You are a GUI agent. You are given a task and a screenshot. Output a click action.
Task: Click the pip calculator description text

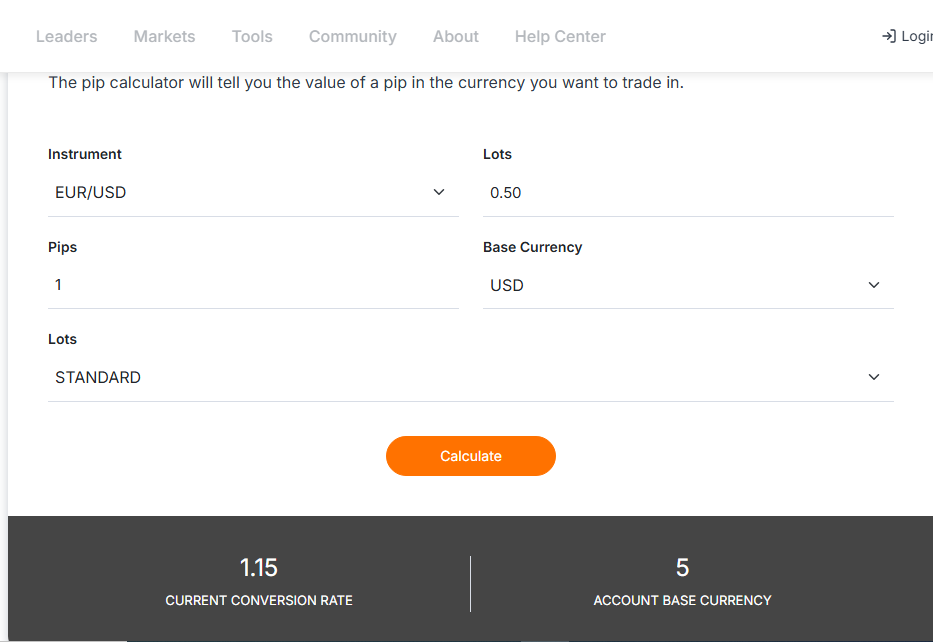point(366,83)
